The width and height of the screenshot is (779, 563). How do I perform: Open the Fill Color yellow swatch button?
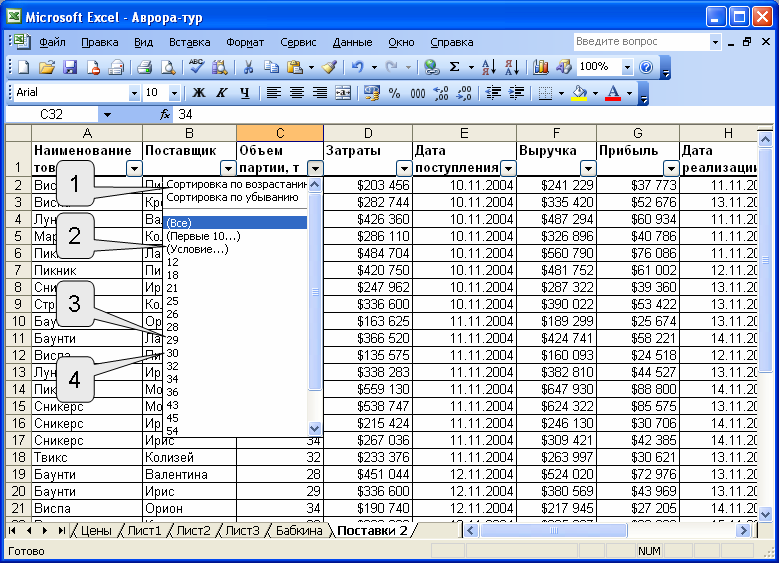click(579, 92)
